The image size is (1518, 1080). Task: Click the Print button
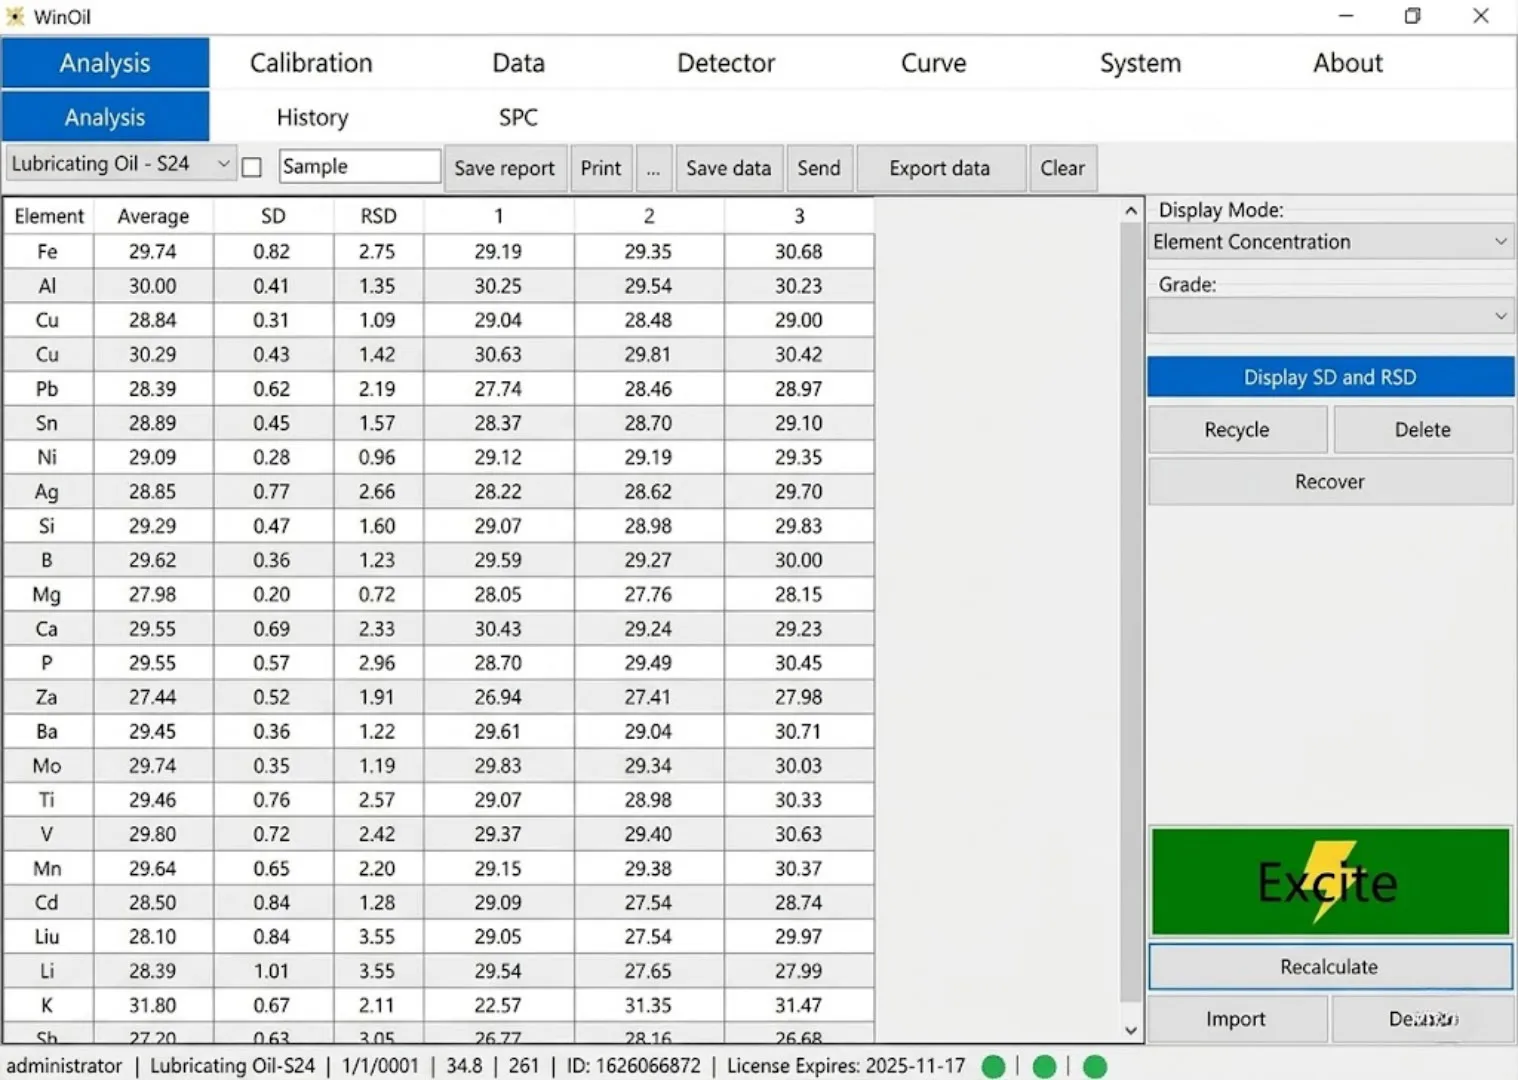tap(600, 168)
